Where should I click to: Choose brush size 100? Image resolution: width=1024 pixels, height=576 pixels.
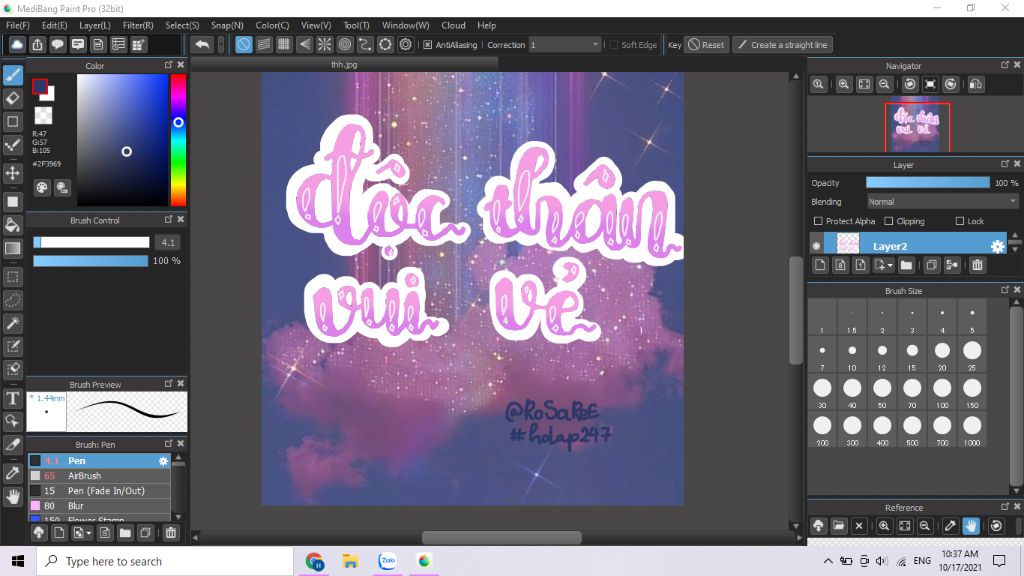tap(942, 391)
